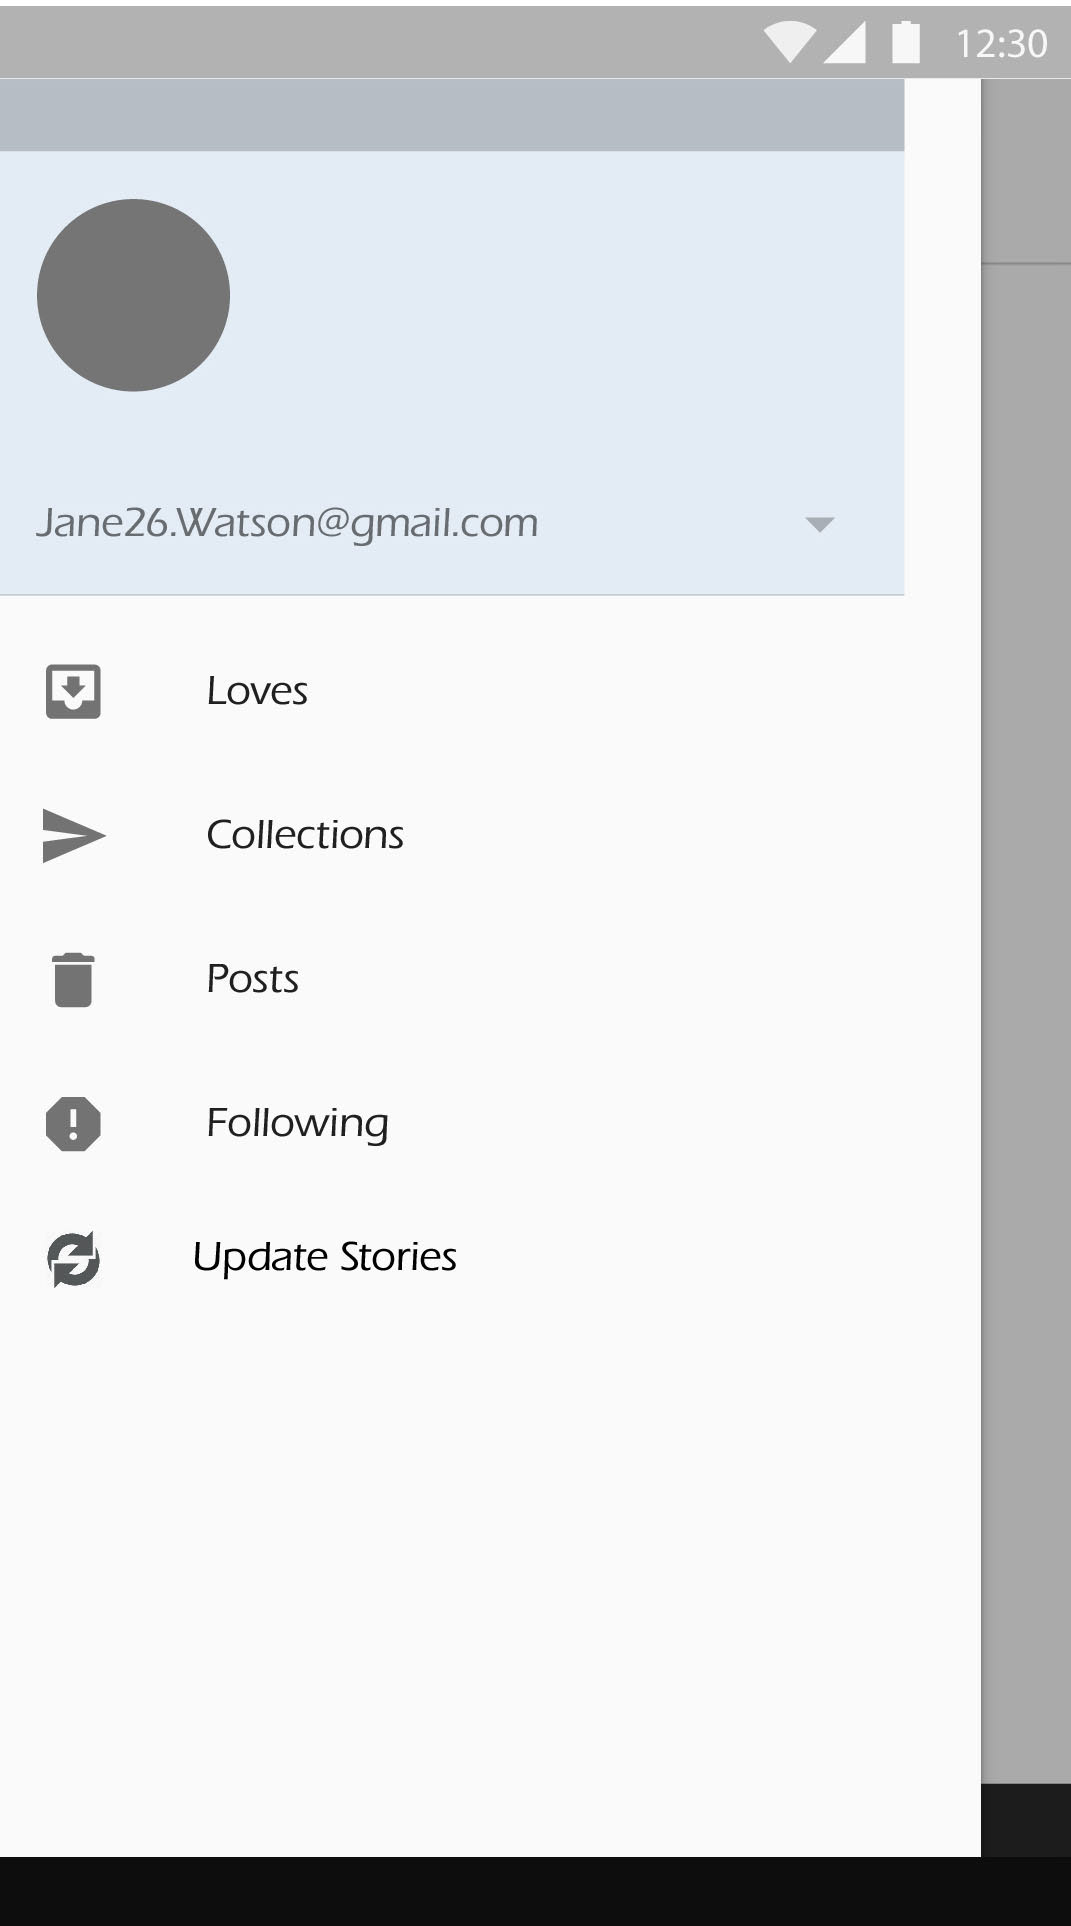Tap the battery status icon
This screenshot has width=1071, height=1926.
tap(905, 43)
